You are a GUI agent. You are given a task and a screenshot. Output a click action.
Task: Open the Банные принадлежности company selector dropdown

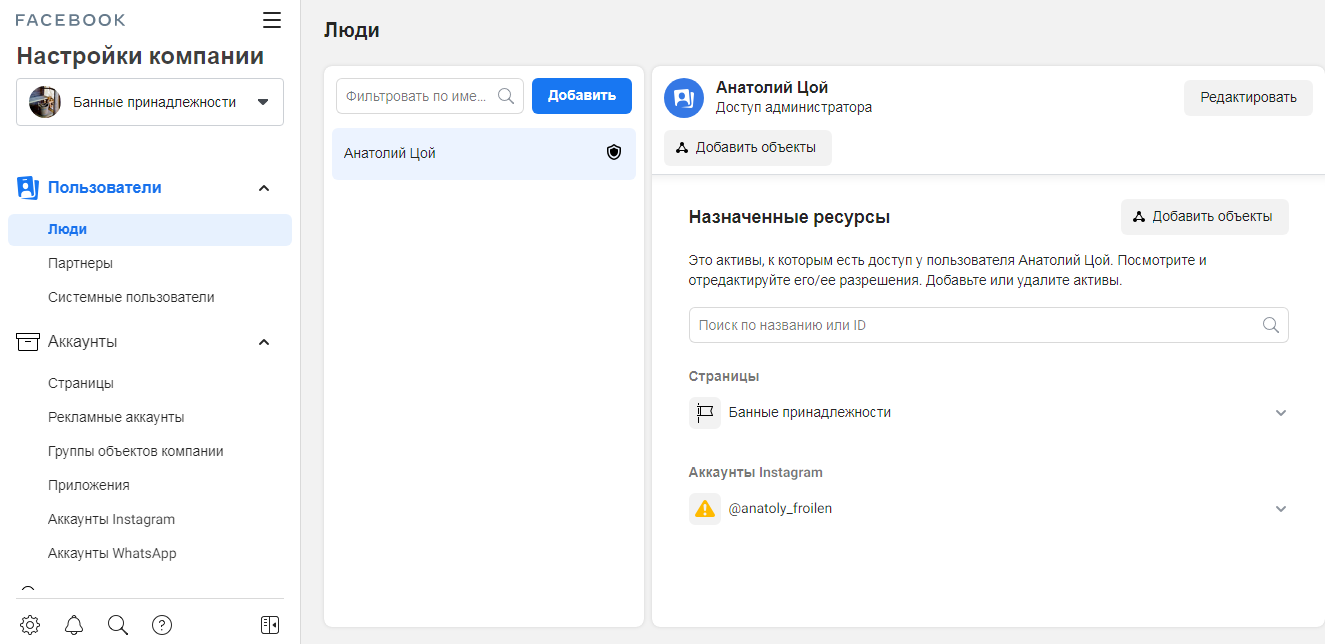click(x=150, y=102)
